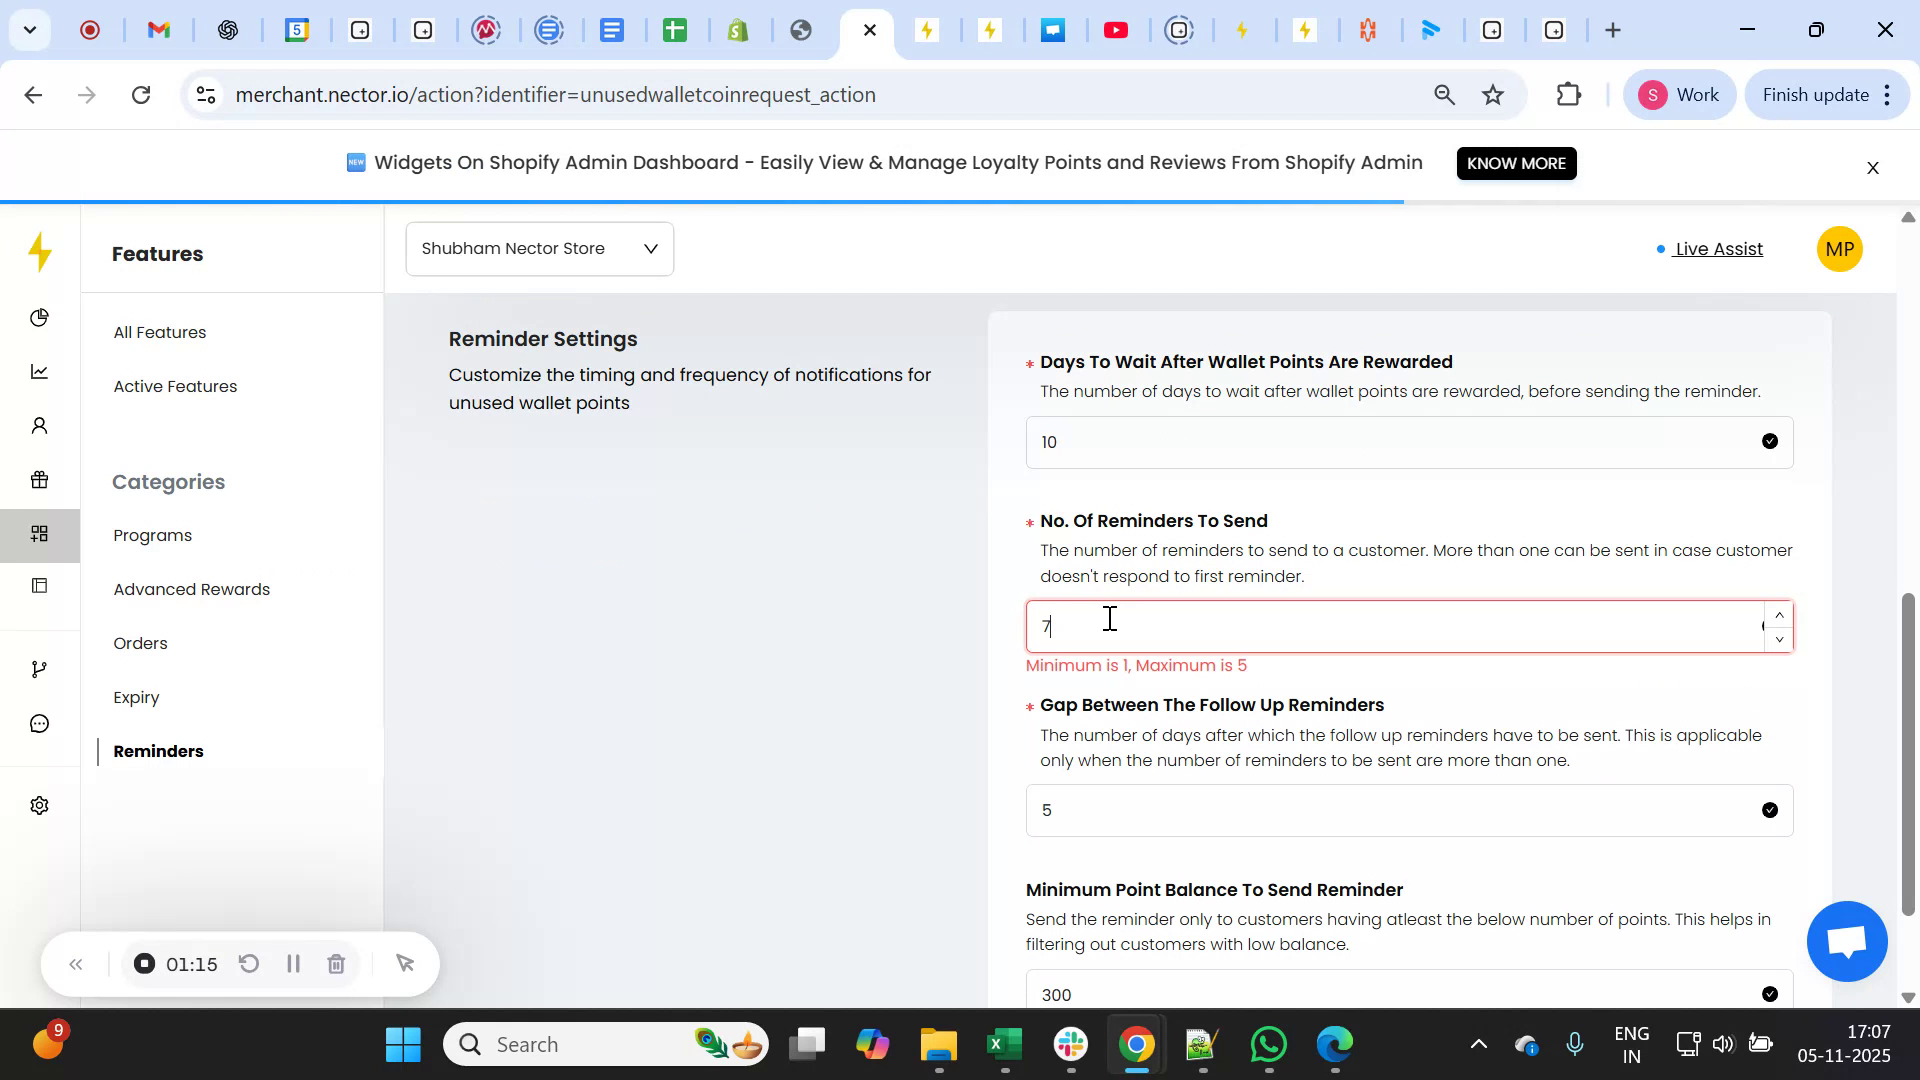1920x1080 pixels.
Task: Switch to the Reminders category
Action: click(x=157, y=751)
